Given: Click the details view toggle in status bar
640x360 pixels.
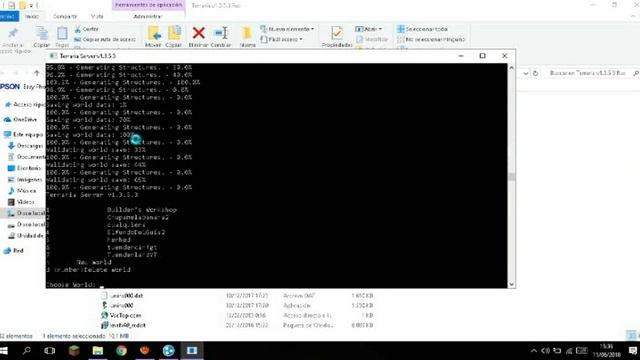Looking at the screenshot, I should click(631, 336).
